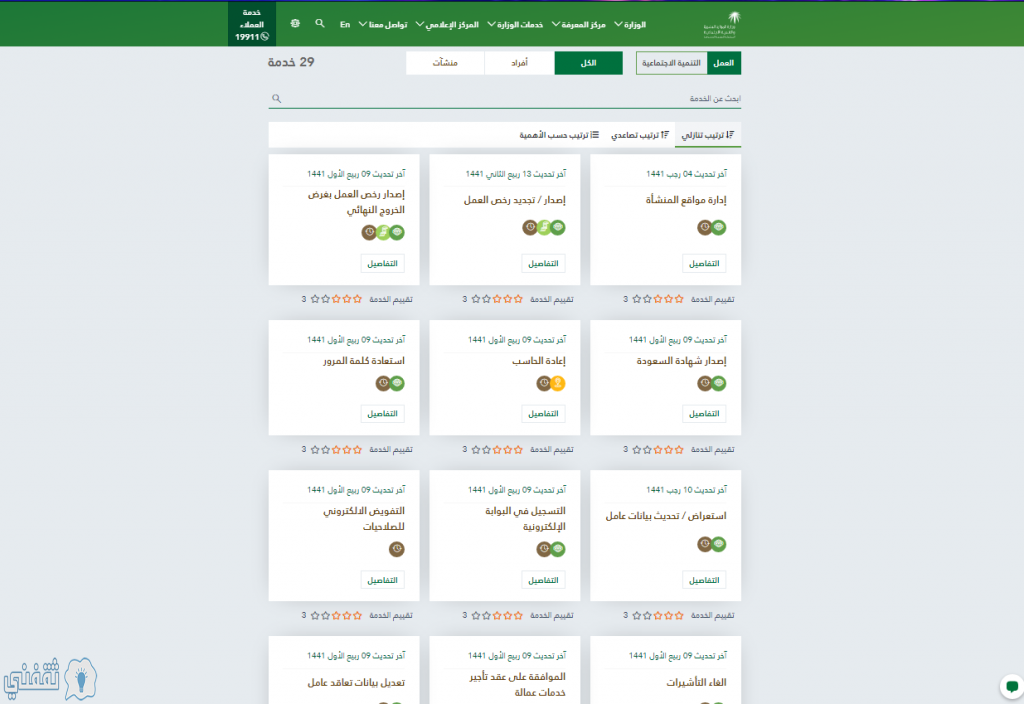Click the star rating under إدارة مواقع المنشأة
The image size is (1024, 704).
point(658,299)
